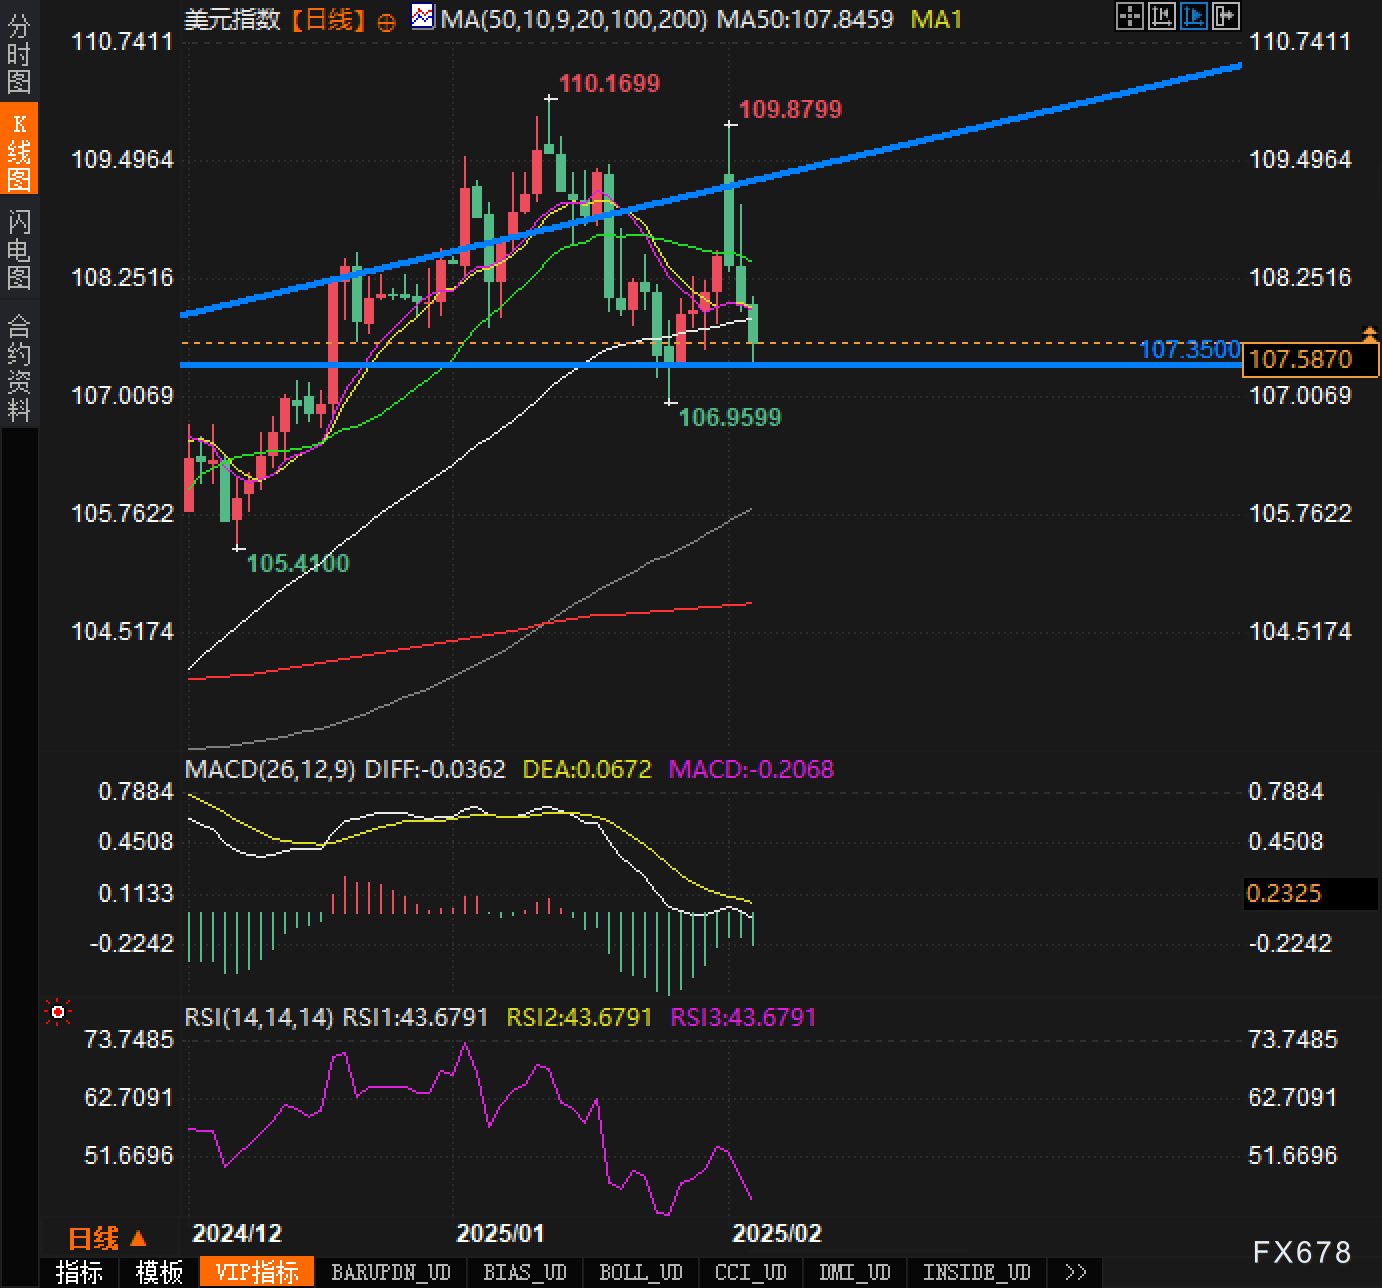The height and width of the screenshot is (1288, 1382).
Task: Select the BOLL_UD indicator
Action: click(x=640, y=1272)
